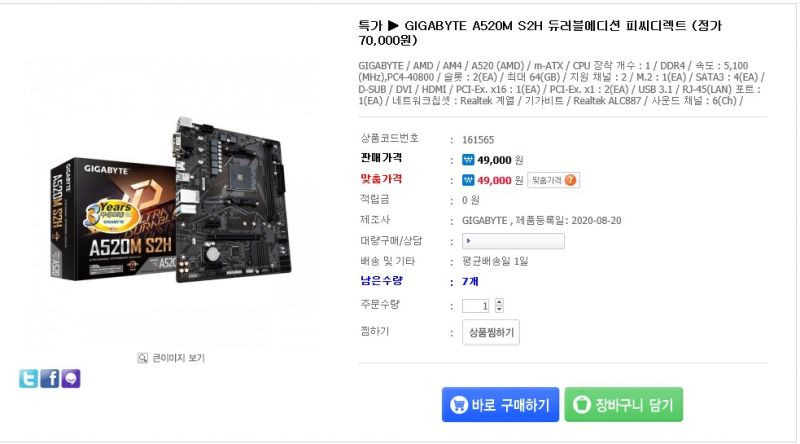Share the product via Facebook icon
Viewport: 800px width, 444px height.
coord(49,379)
